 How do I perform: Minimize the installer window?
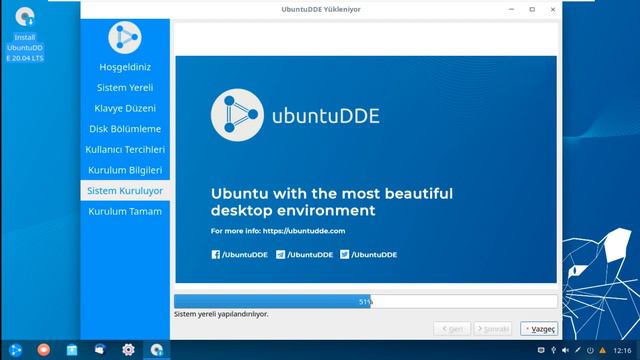click(511, 9)
